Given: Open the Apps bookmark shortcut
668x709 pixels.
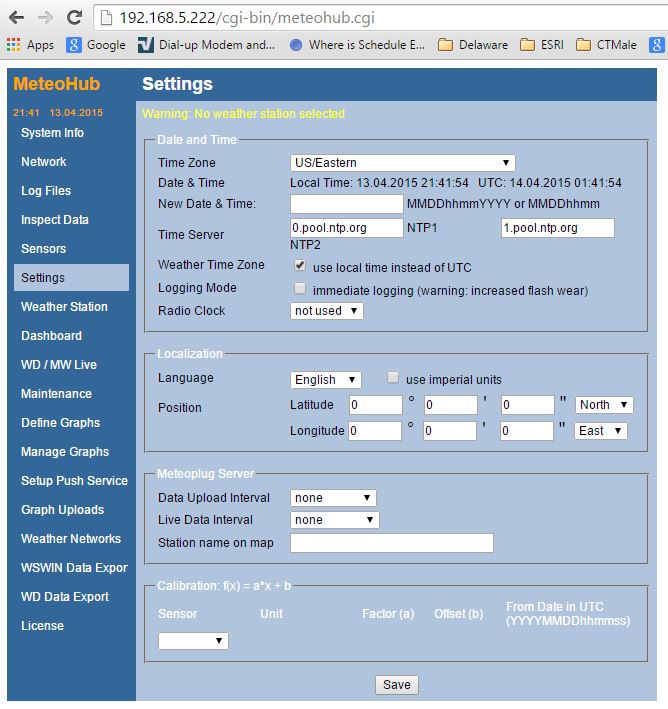Looking at the screenshot, I should pyautogui.click(x=30, y=45).
